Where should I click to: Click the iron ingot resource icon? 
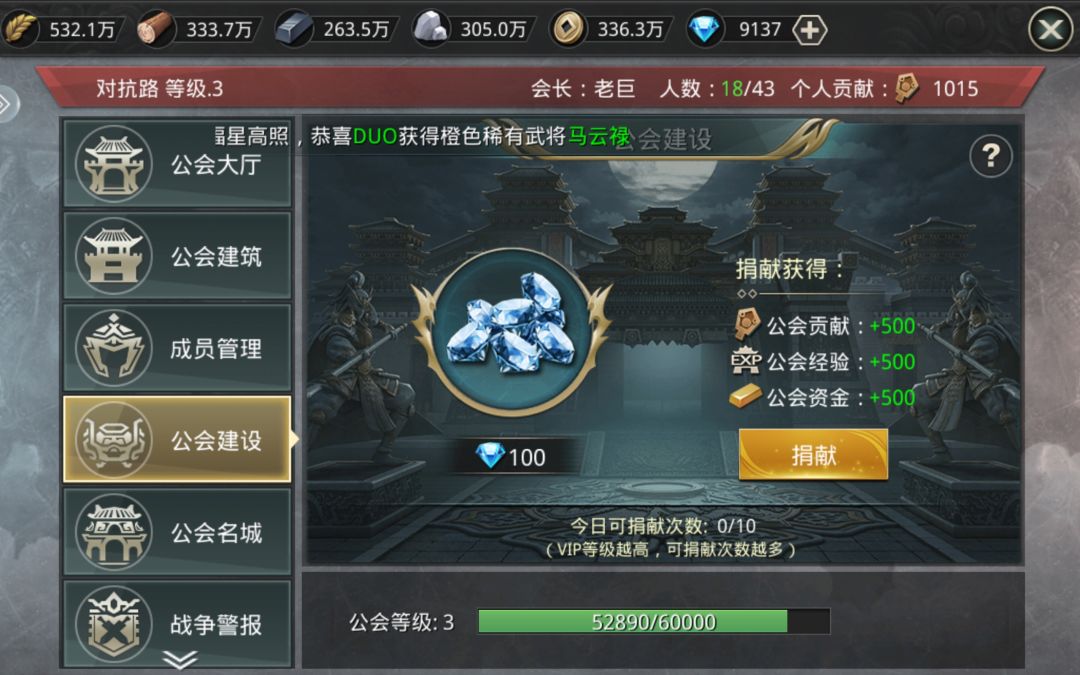point(295,30)
